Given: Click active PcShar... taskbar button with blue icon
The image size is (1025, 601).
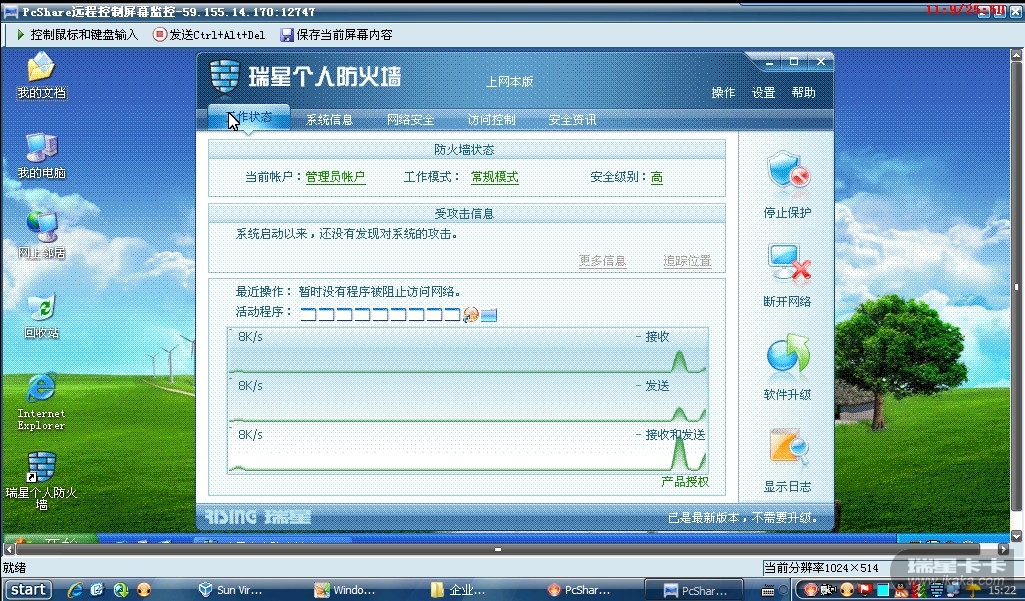Looking at the screenshot, I should click(694, 590).
